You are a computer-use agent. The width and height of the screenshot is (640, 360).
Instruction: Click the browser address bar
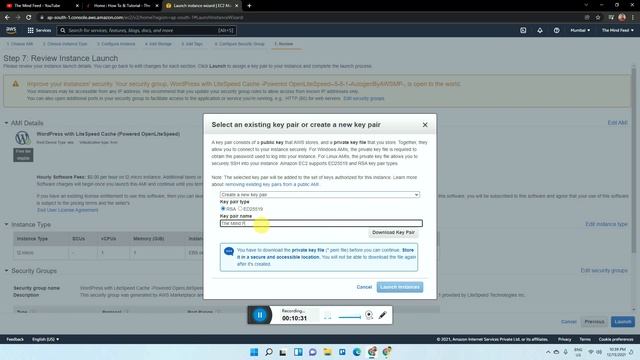[x=310, y=18]
